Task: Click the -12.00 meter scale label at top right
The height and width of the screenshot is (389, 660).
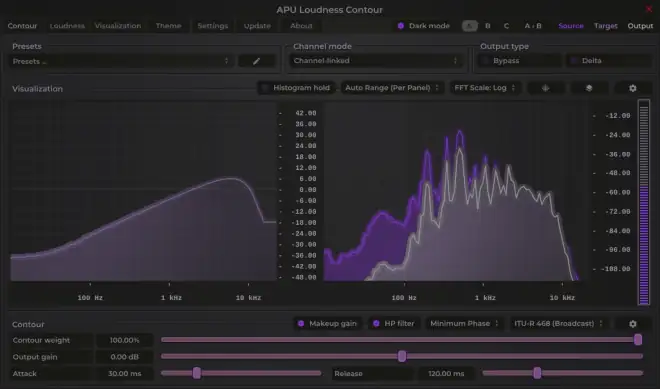Action: 617,116
